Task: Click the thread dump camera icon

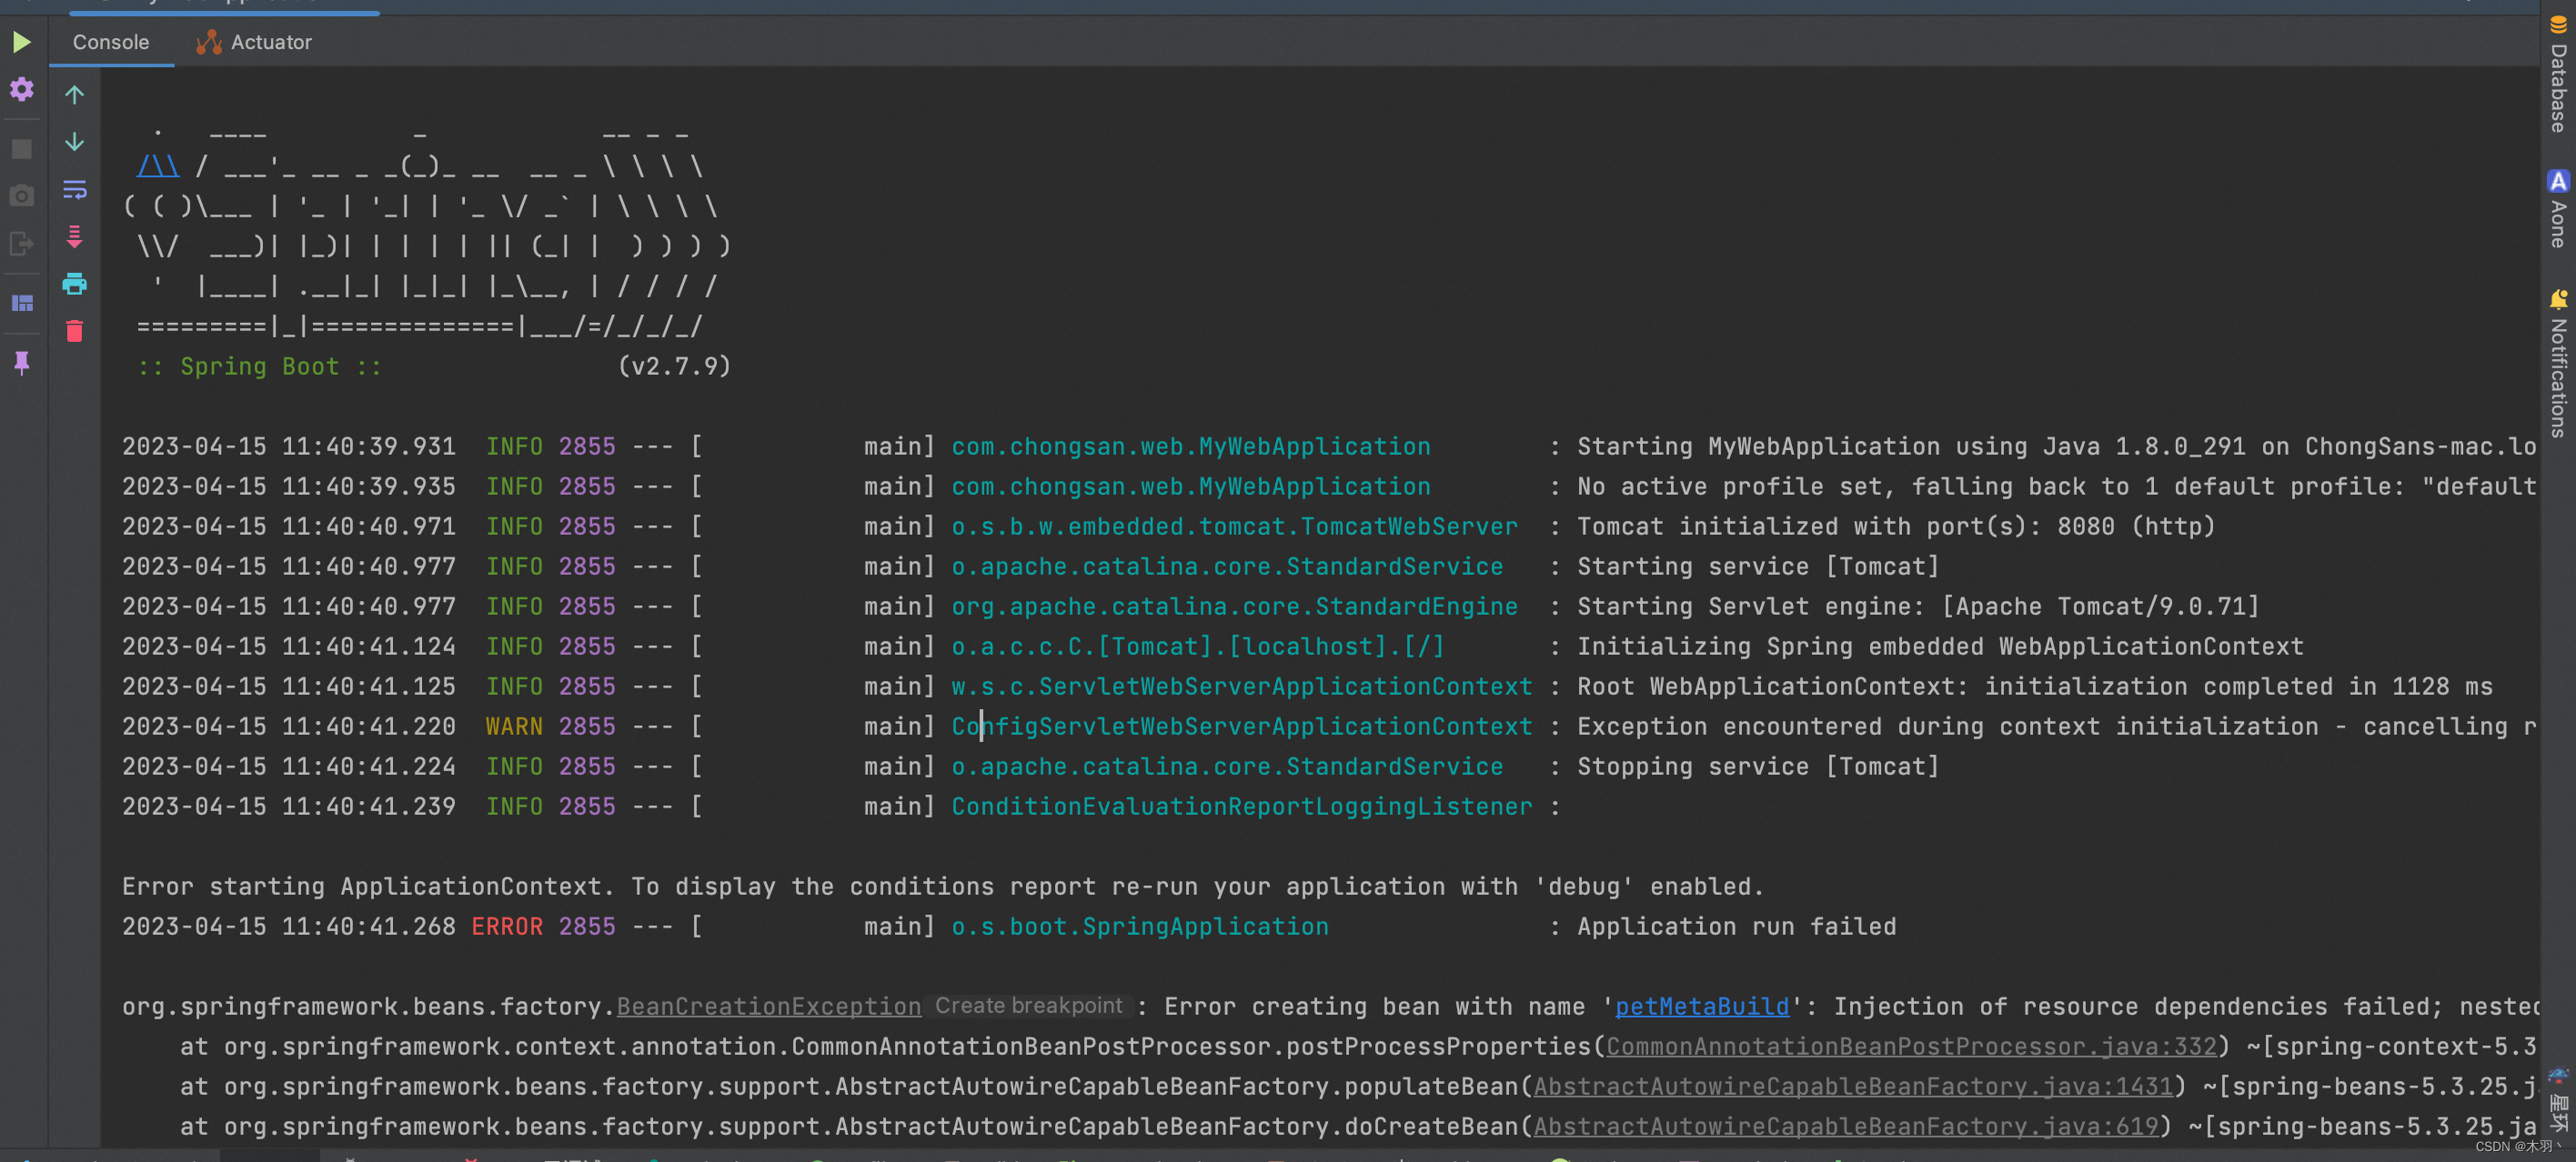Action: (21, 196)
